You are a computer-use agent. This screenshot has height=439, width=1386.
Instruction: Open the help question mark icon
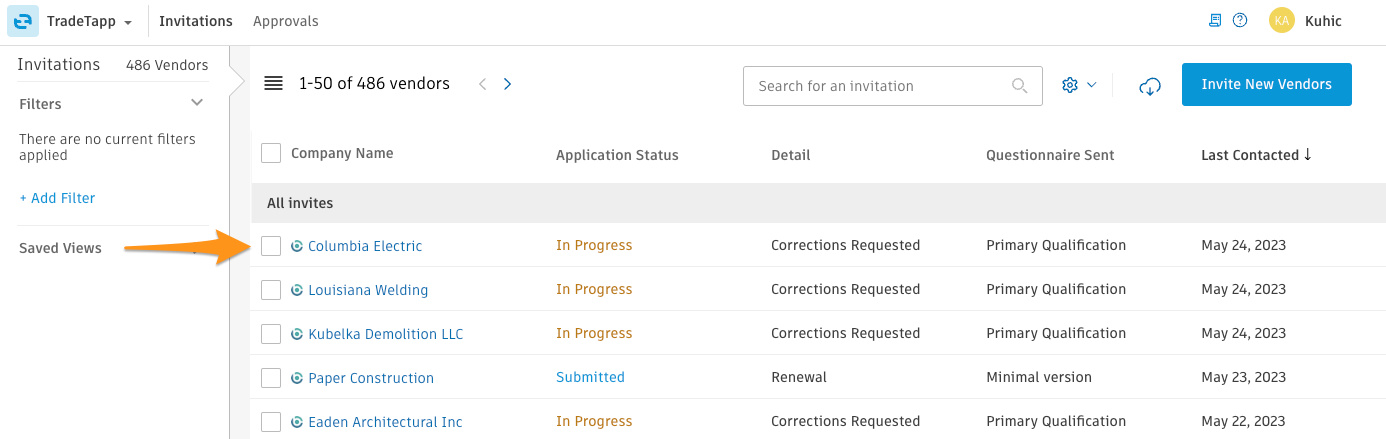[x=1240, y=20]
